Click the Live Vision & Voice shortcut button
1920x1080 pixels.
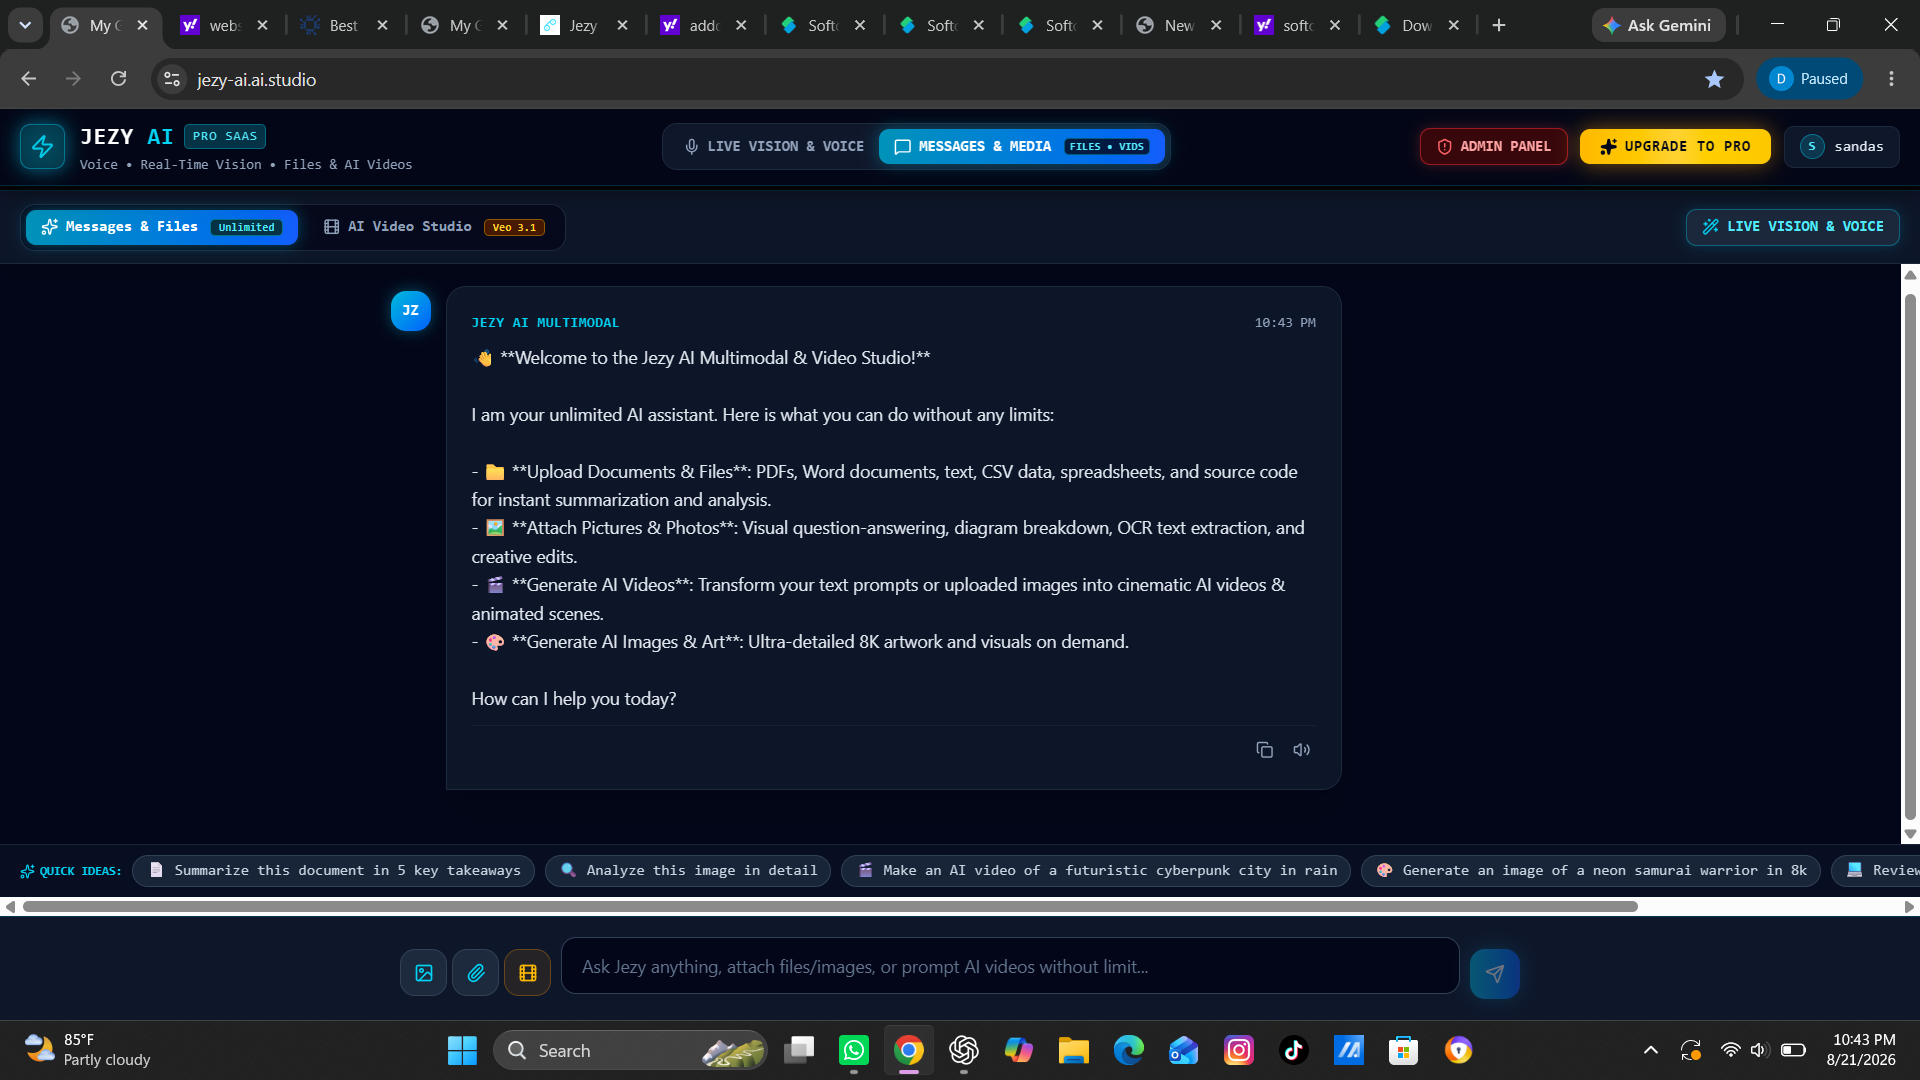click(x=1793, y=227)
